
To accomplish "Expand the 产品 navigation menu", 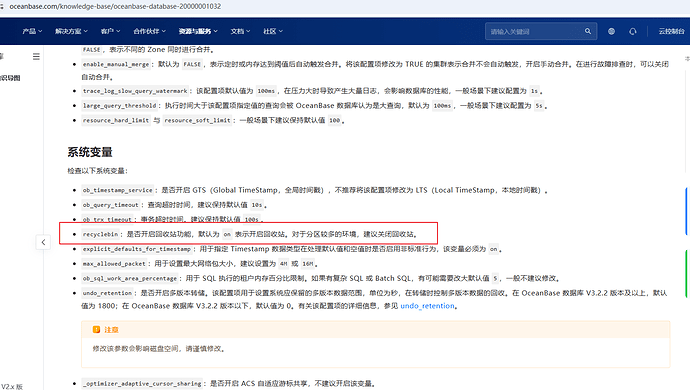I will pyautogui.click(x=32, y=31).
